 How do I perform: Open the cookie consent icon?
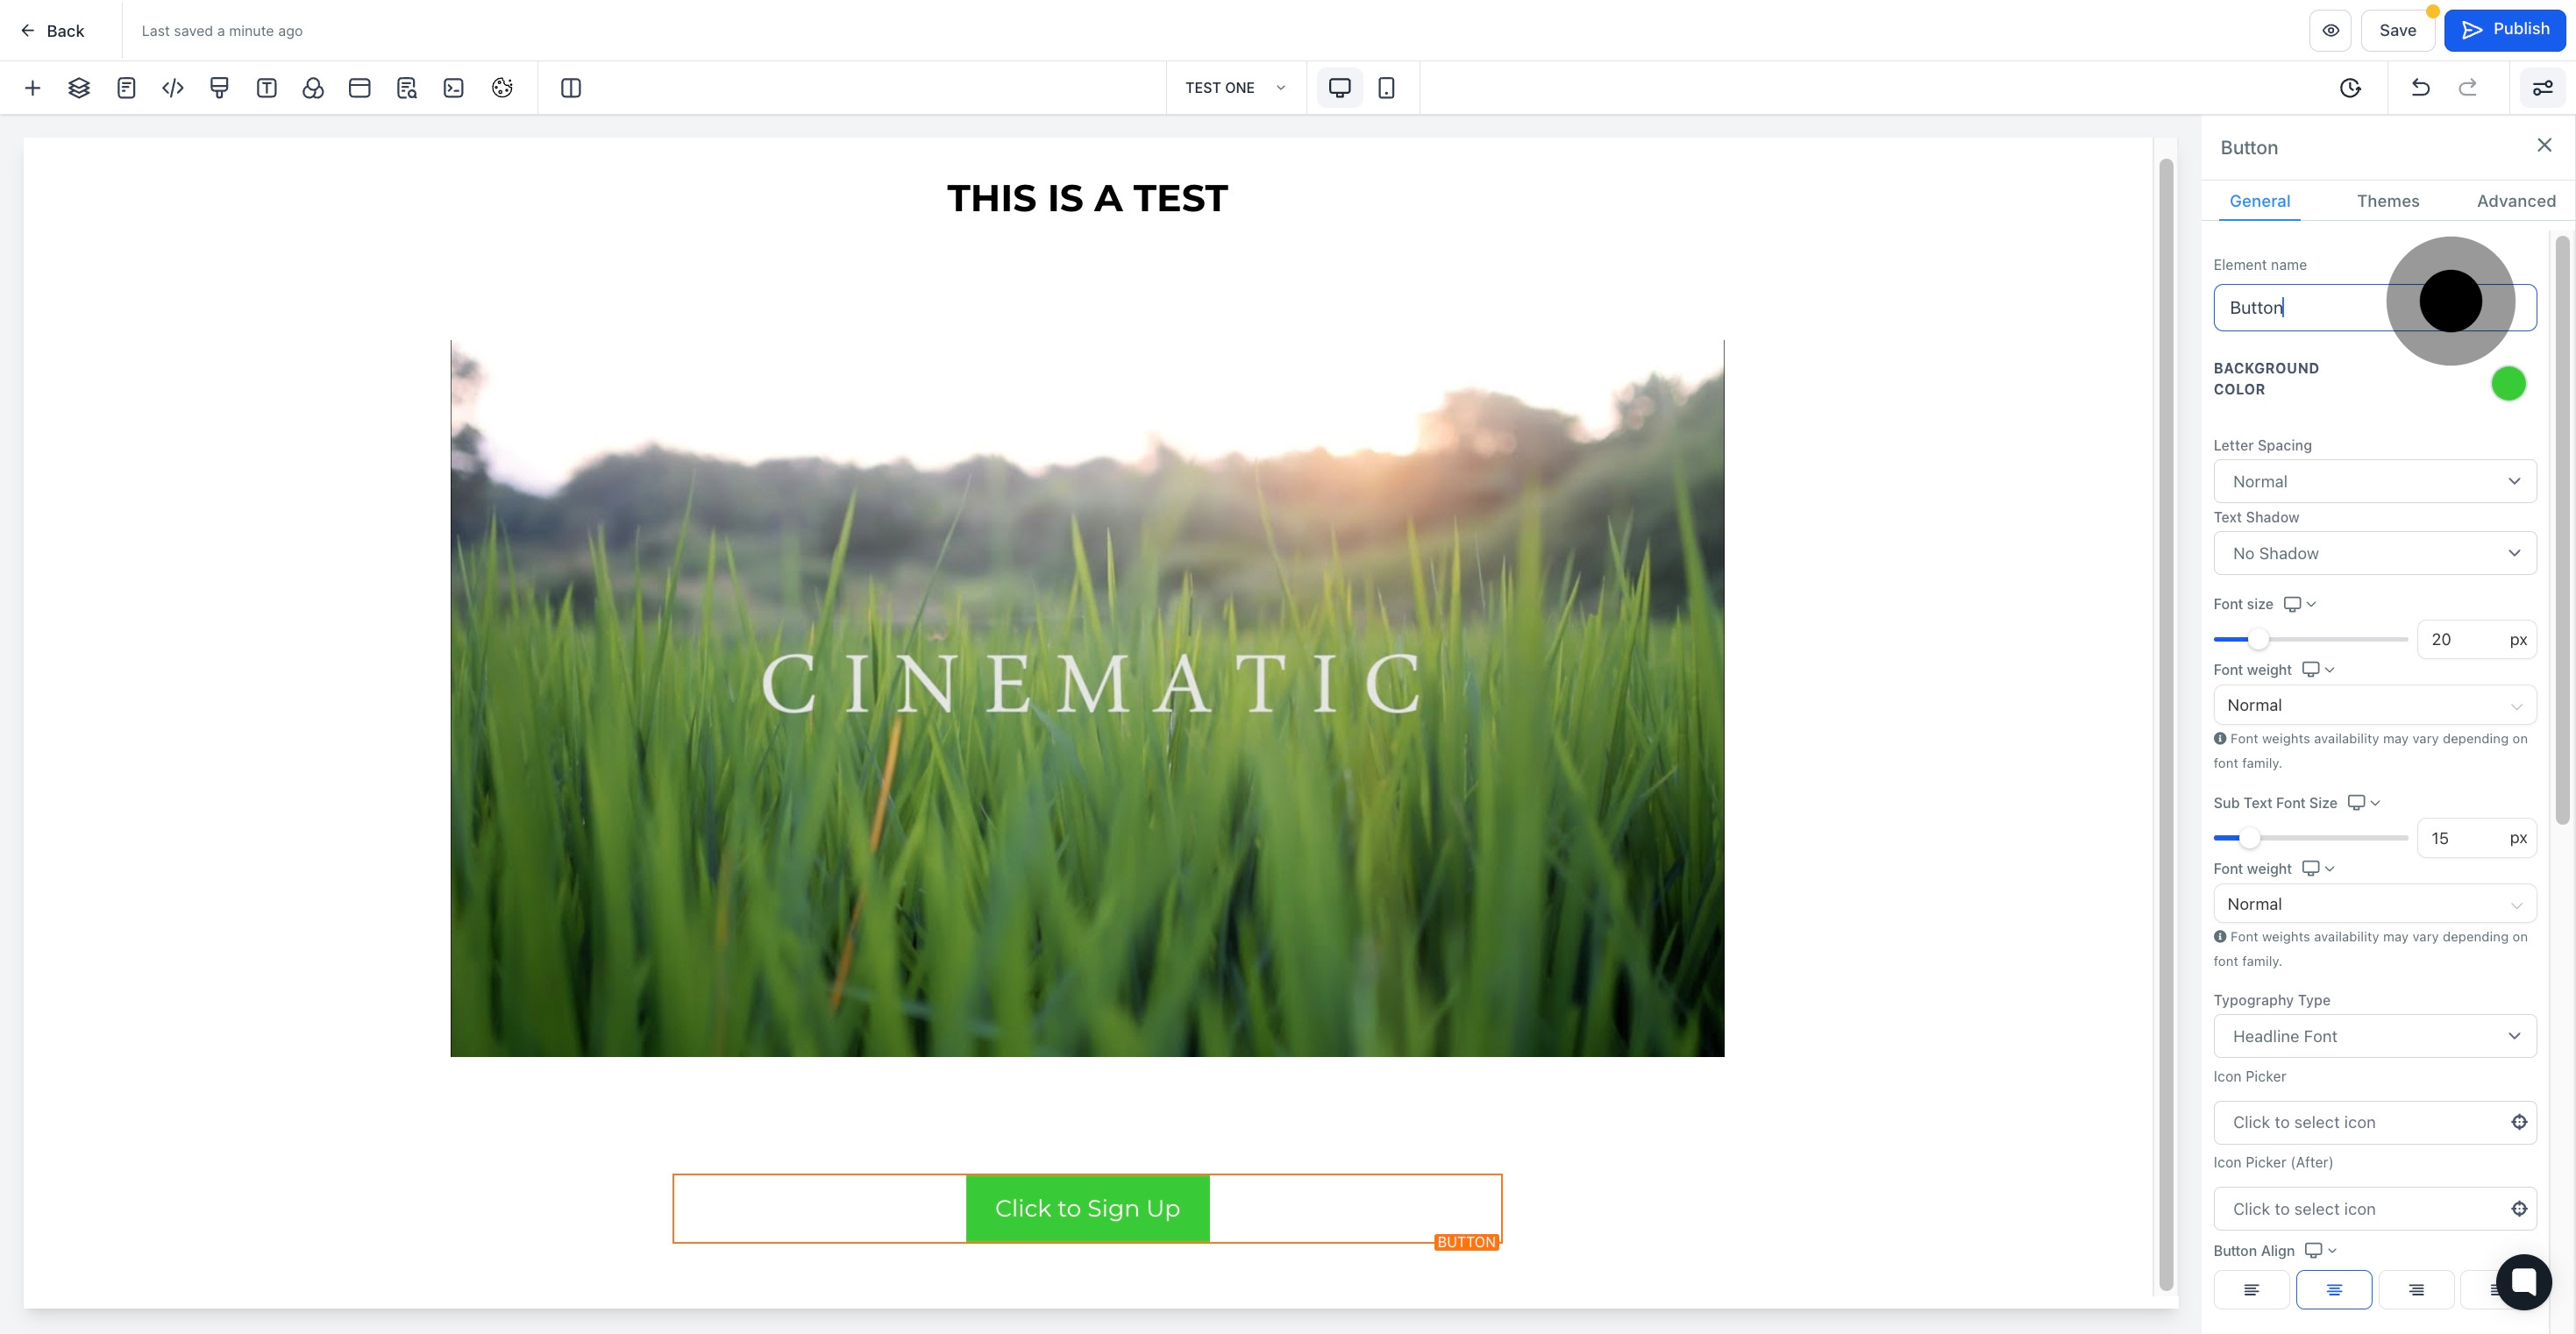(502, 88)
